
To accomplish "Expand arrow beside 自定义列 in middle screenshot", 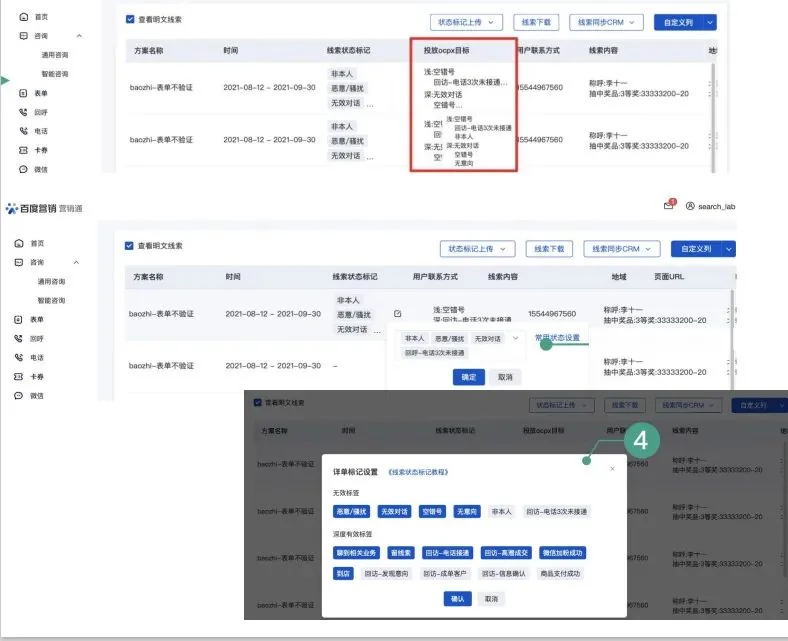I will click(729, 249).
